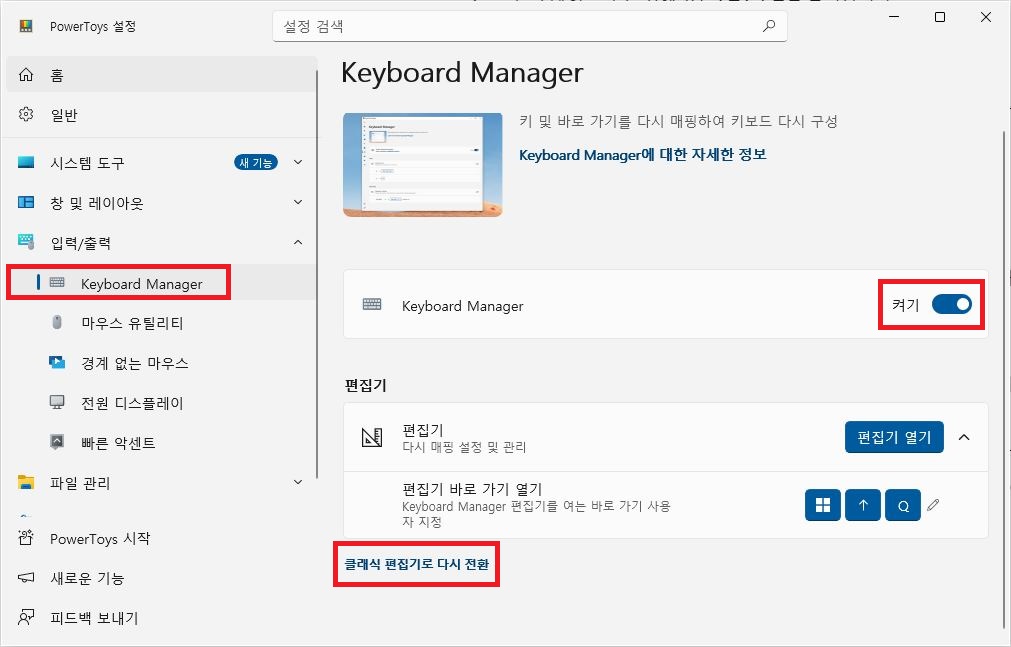The width and height of the screenshot is (1011, 647).
Task: Expand the 창 및 레이아웃 section chevron
Action: pyautogui.click(x=298, y=202)
